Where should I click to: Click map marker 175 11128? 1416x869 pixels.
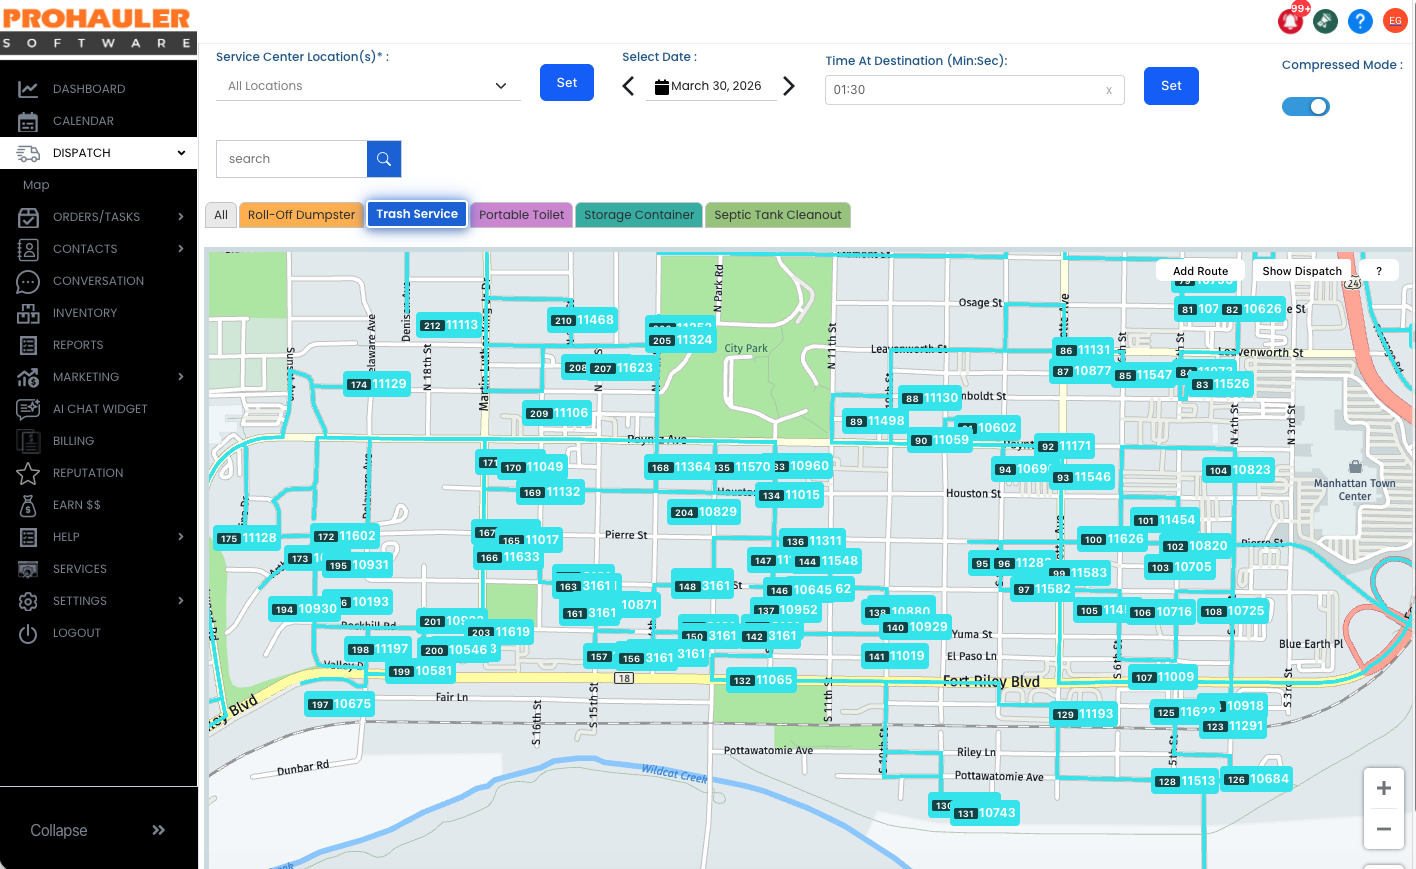click(248, 538)
